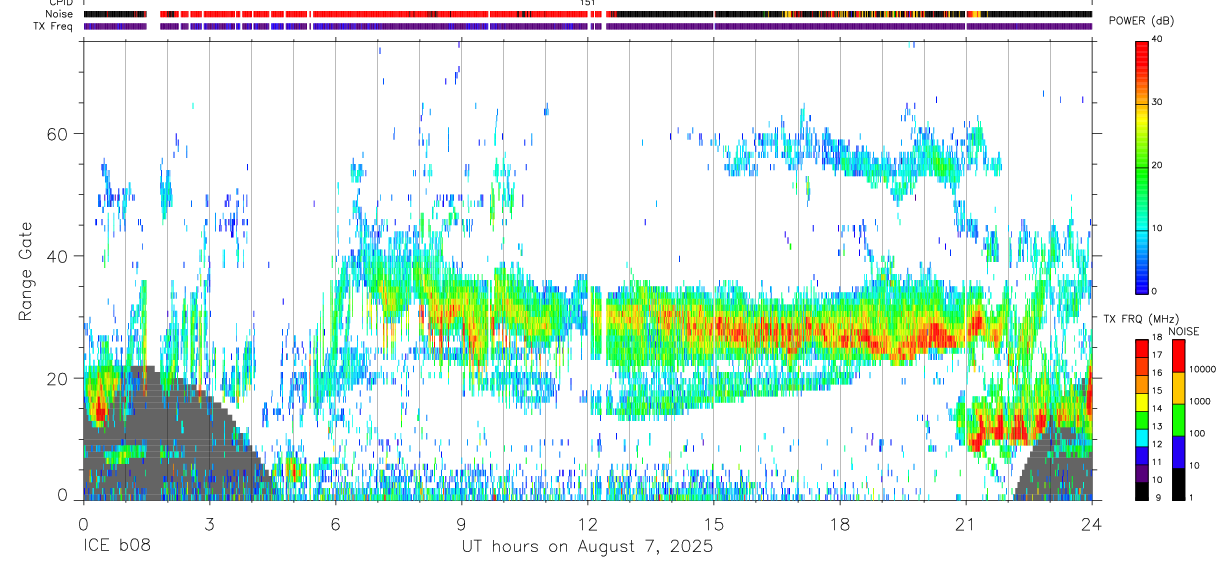Click the 21 label on UT hours axis
This screenshot has width=1228, height=567.
pos(965,523)
